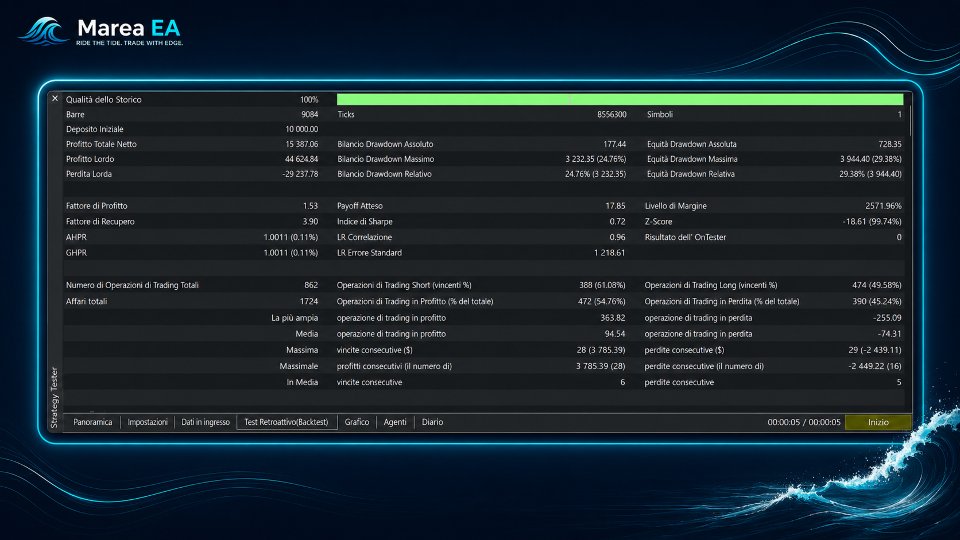Click the Perdita Lorda value -29 237.78
The width and height of the screenshot is (960, 540).
[x=300, y=174]
